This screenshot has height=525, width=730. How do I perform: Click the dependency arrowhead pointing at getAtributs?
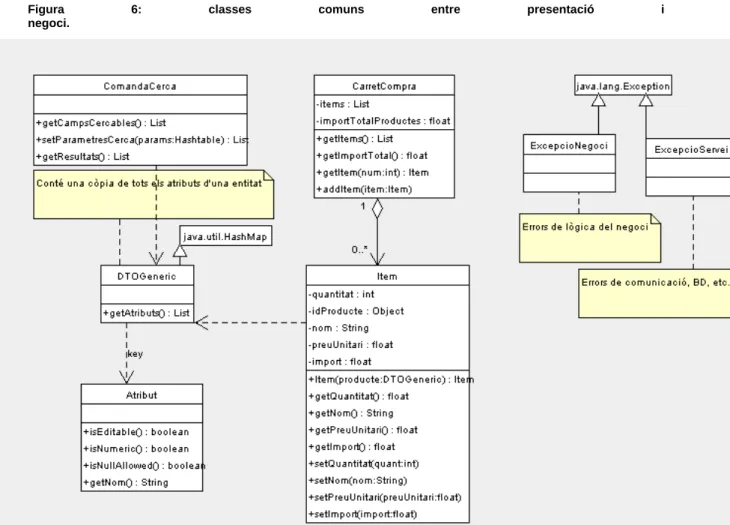pyautogui.click(x=202, y=322)
